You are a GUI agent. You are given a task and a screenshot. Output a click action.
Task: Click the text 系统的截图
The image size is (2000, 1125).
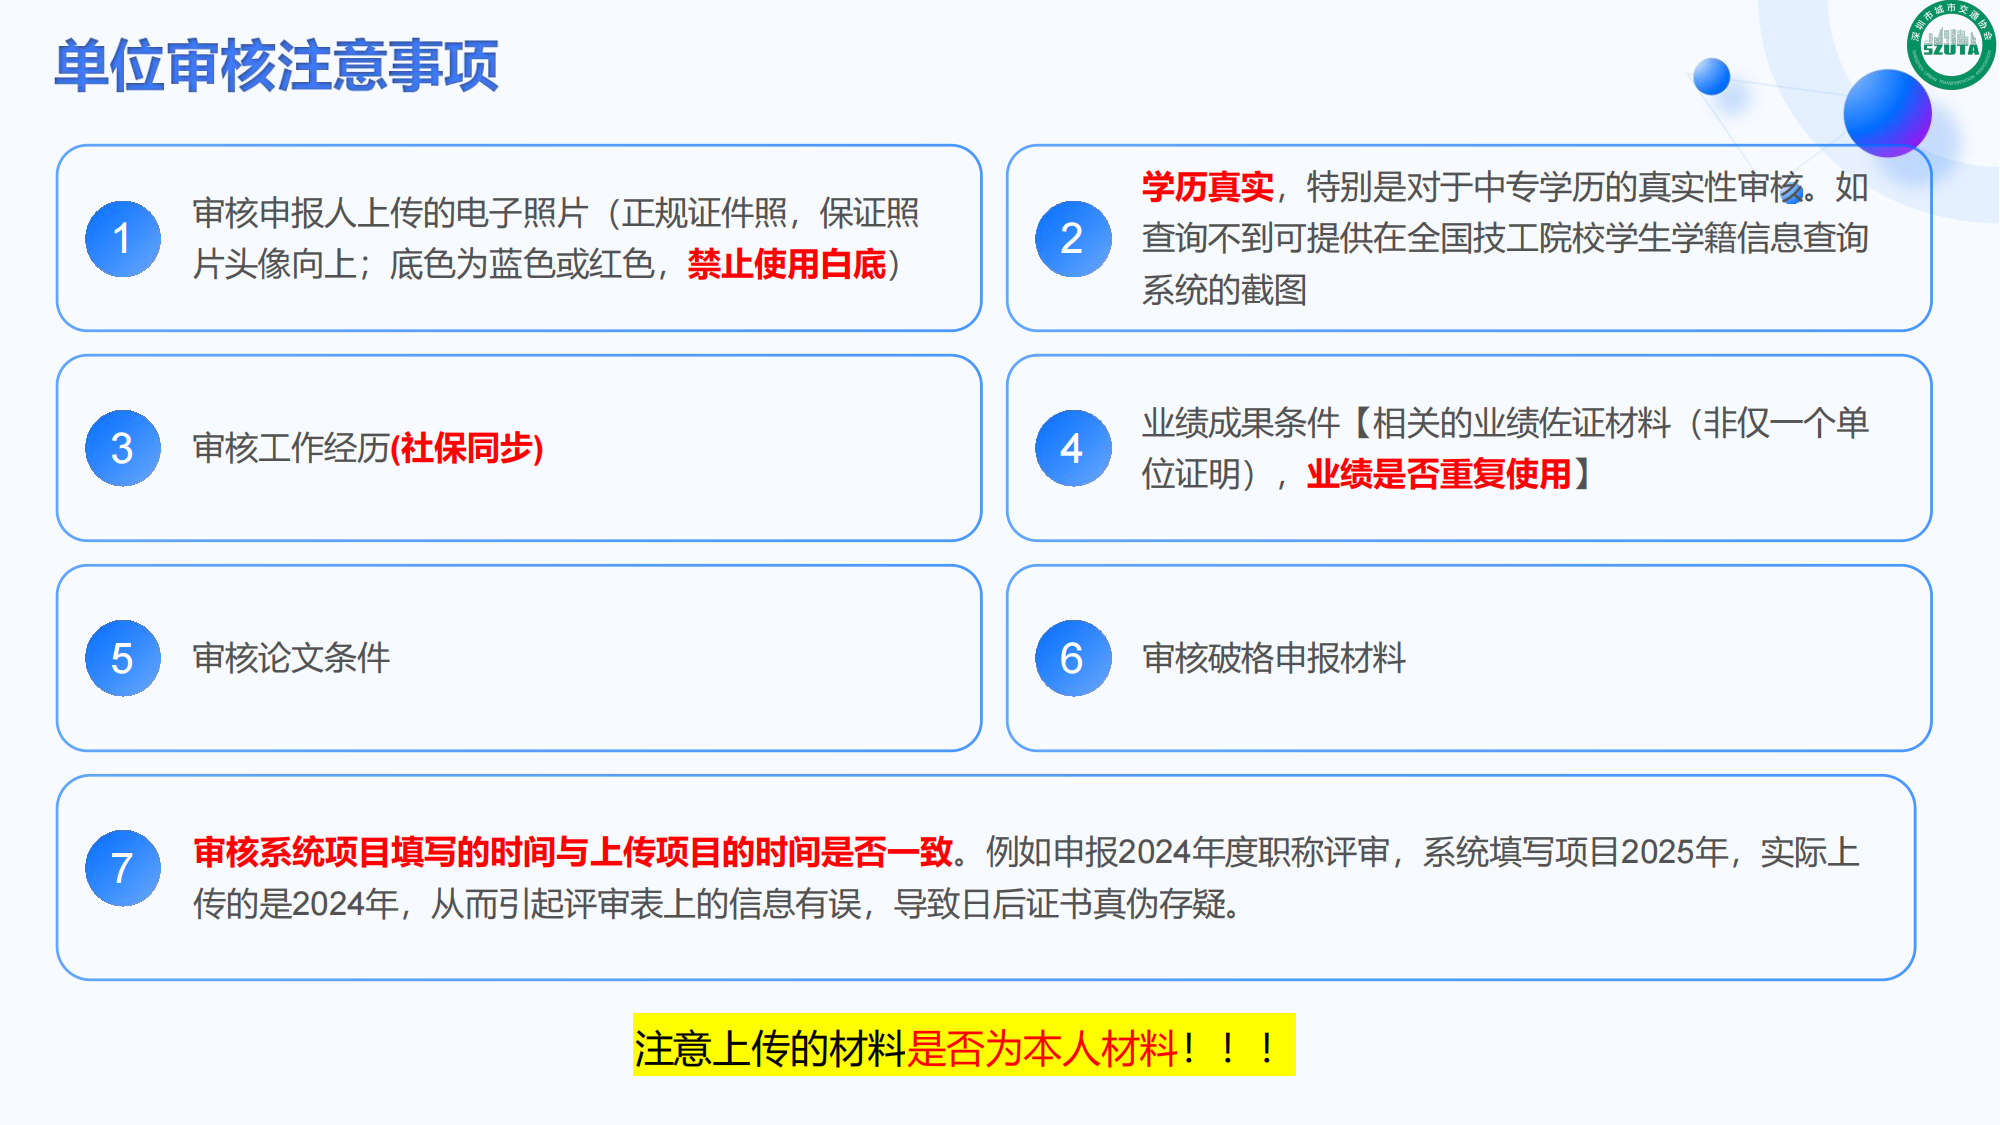[x=1225, y=290]
